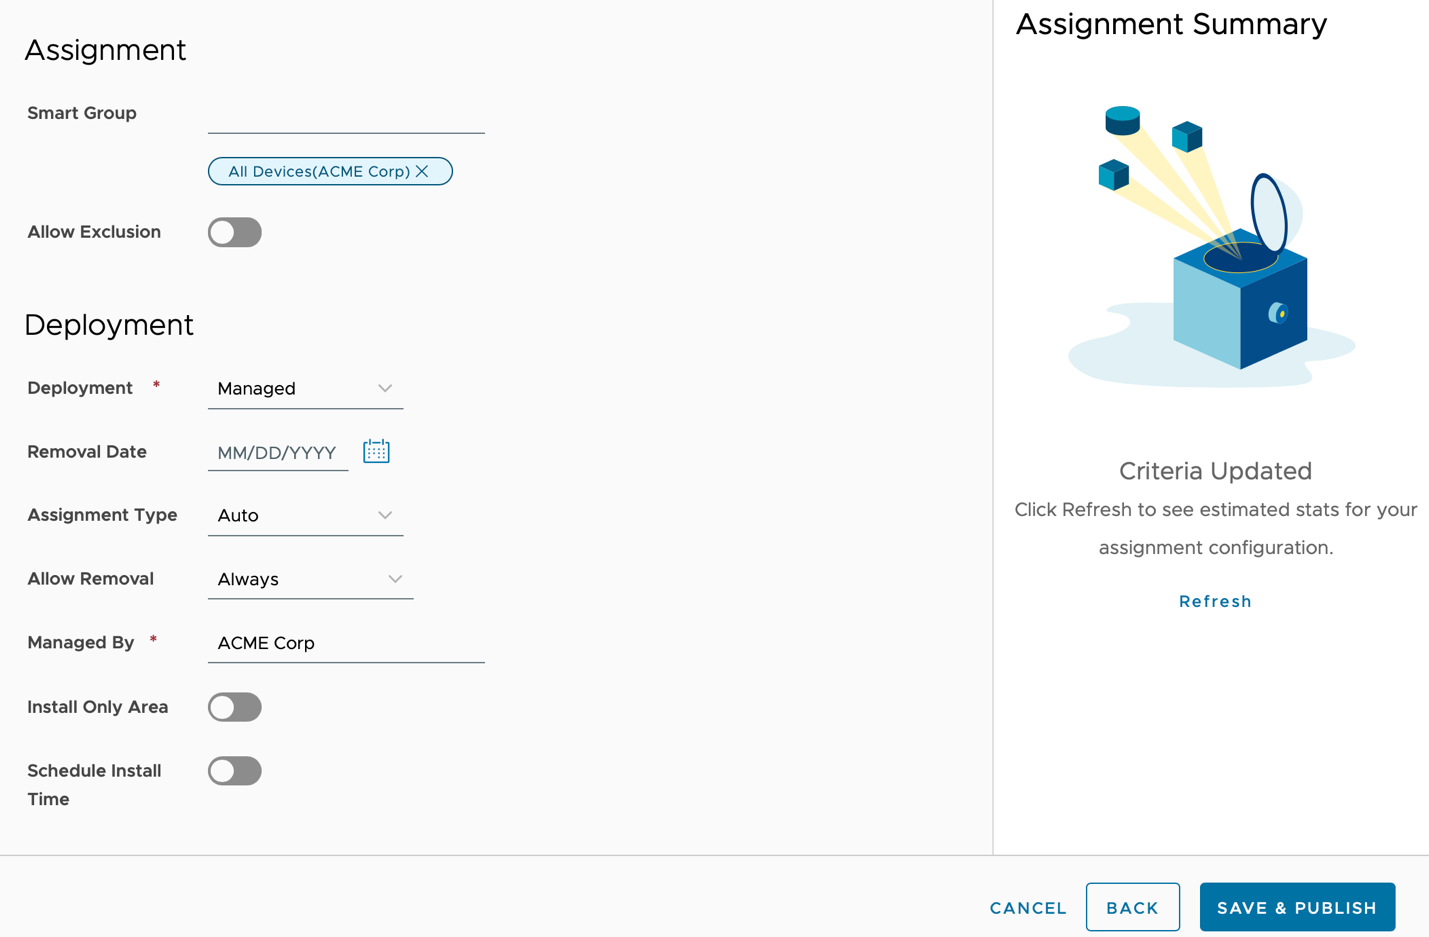
Task: Go back with the Back button
Action: pos(1132,907)
